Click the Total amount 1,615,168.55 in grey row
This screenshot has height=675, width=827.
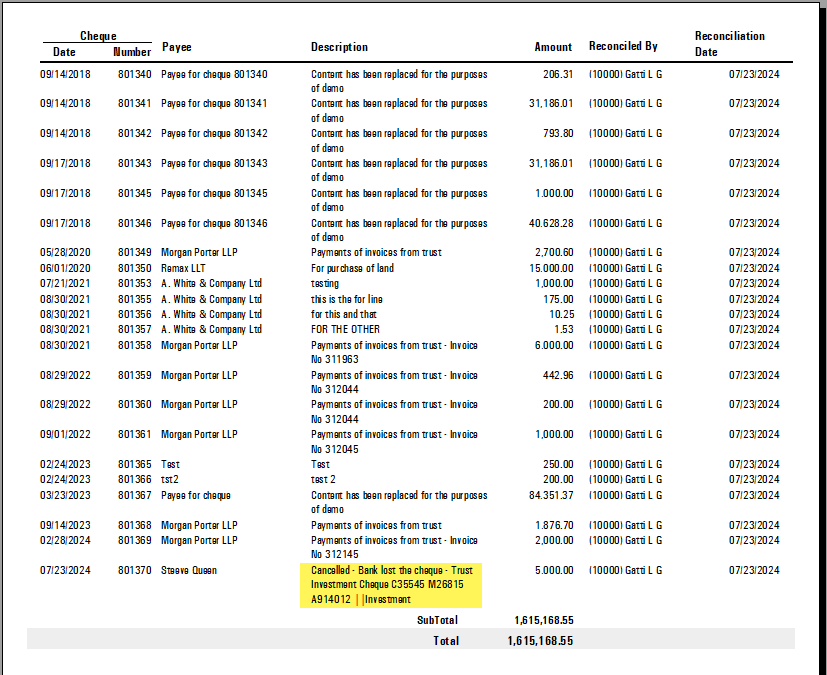[540, 641]
